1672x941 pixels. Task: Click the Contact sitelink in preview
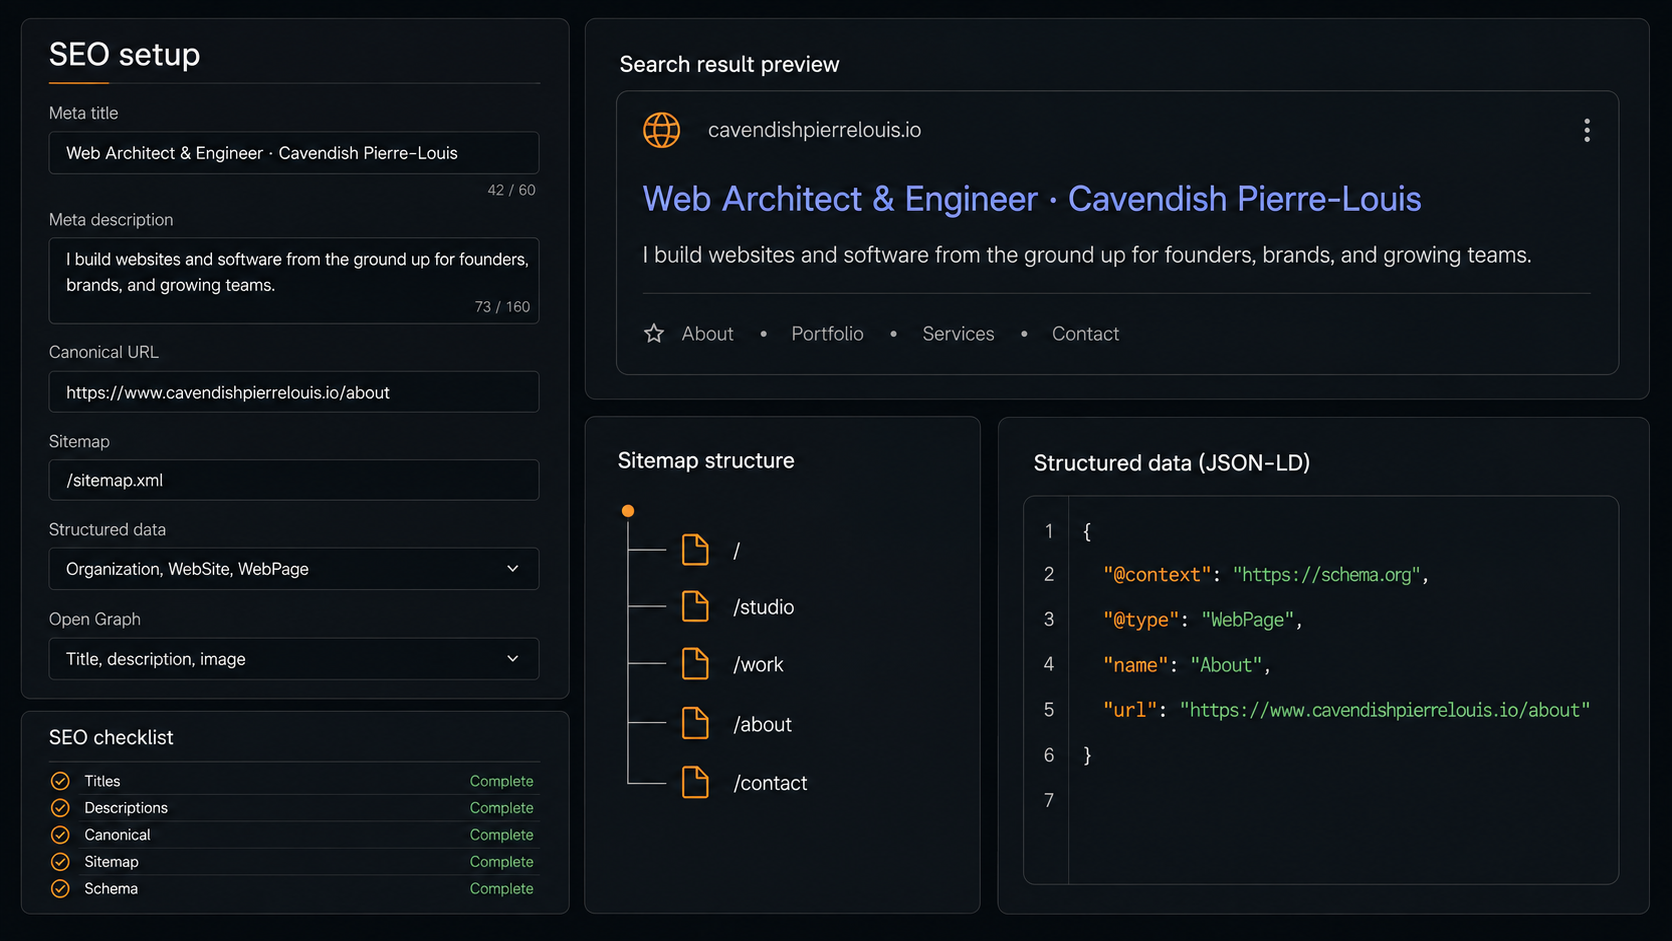coord(1085,334)
